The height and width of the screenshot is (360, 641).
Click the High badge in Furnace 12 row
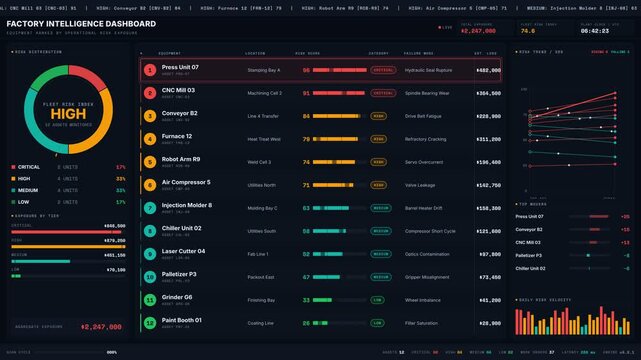tap(379, 139)
